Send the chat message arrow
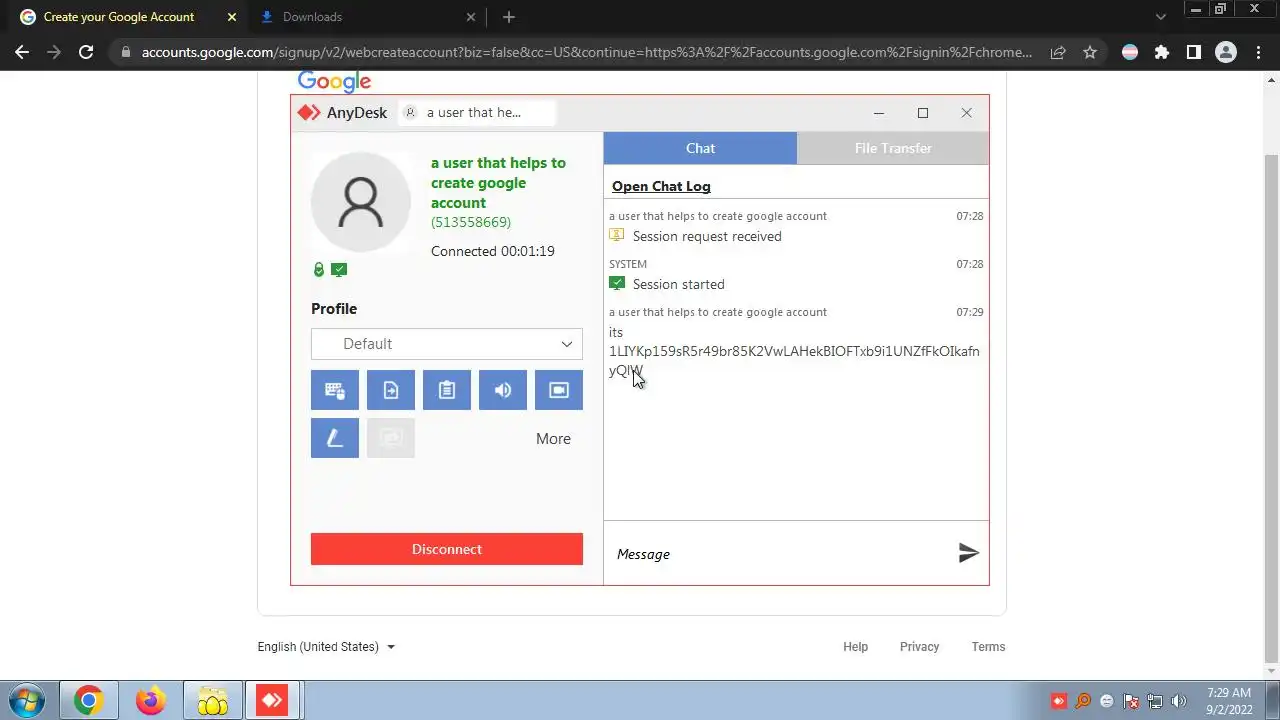The image size is (1280, 720). coord(968,553)
